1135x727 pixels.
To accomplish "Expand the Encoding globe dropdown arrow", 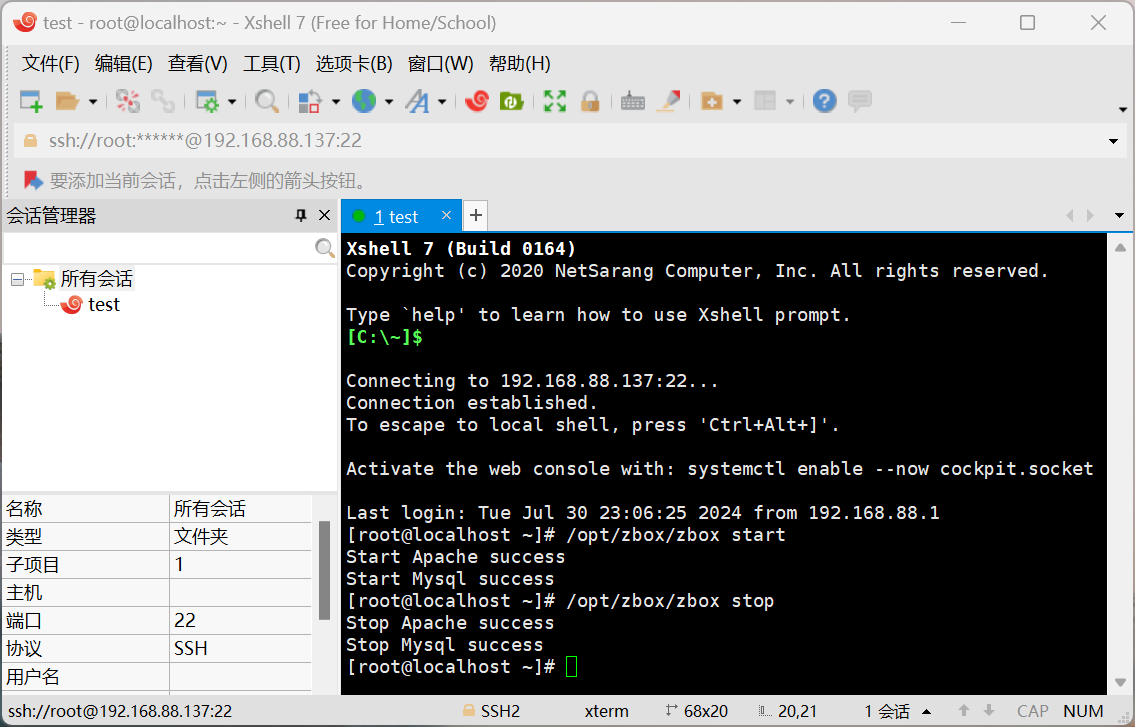I will [389, 102].
